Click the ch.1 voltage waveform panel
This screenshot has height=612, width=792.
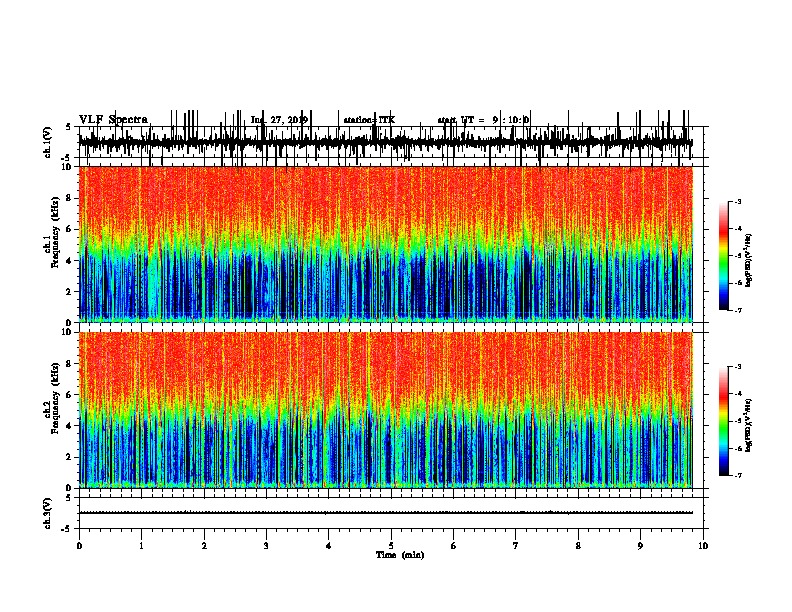(393, 142)
